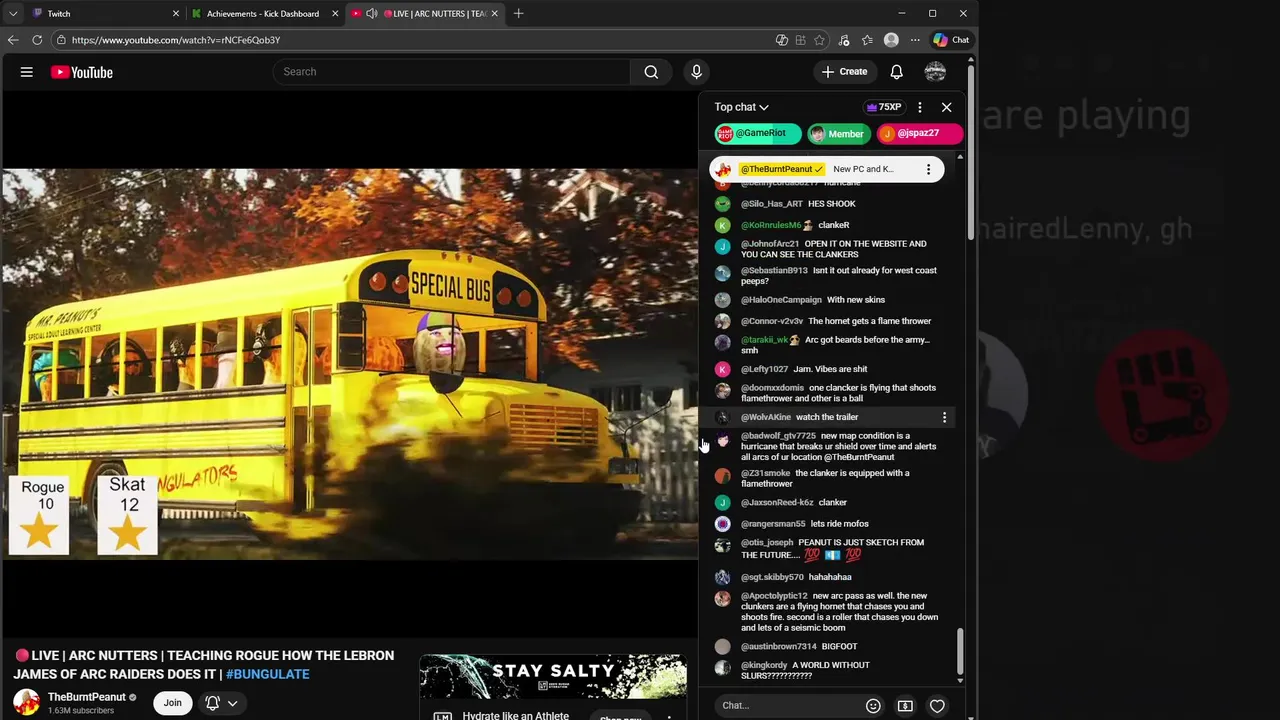Screen dimensions: 1280x720
Task: Expand notification bell dropdown under video
Action: pos(232,703)
